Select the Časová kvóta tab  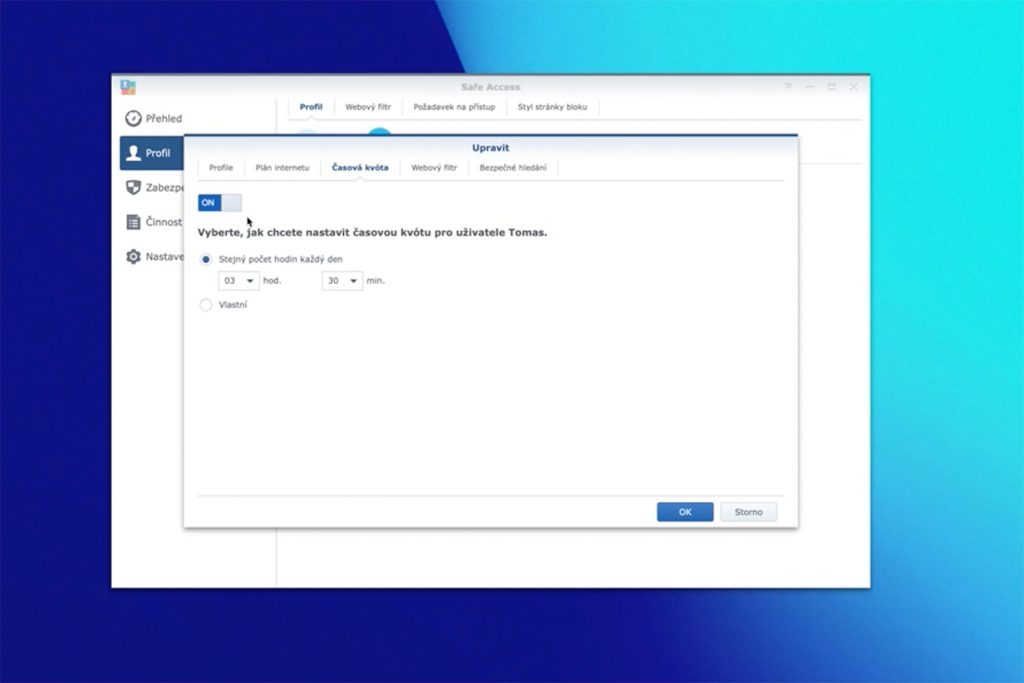(360, 168)
